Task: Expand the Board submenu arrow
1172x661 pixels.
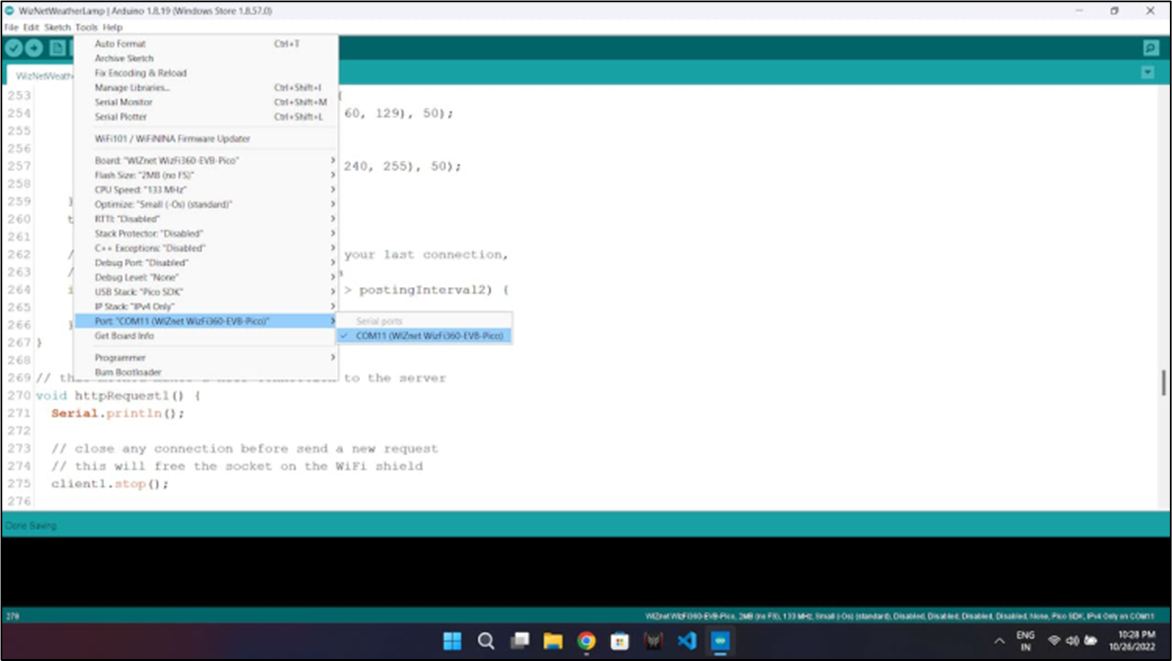Action: tap(333, 160)
